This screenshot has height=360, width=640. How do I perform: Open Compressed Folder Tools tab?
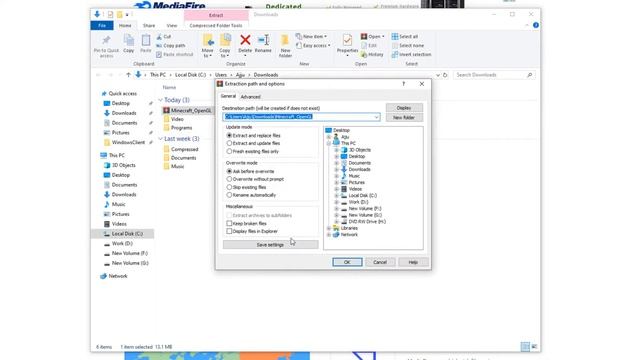(x=216, y=25)
